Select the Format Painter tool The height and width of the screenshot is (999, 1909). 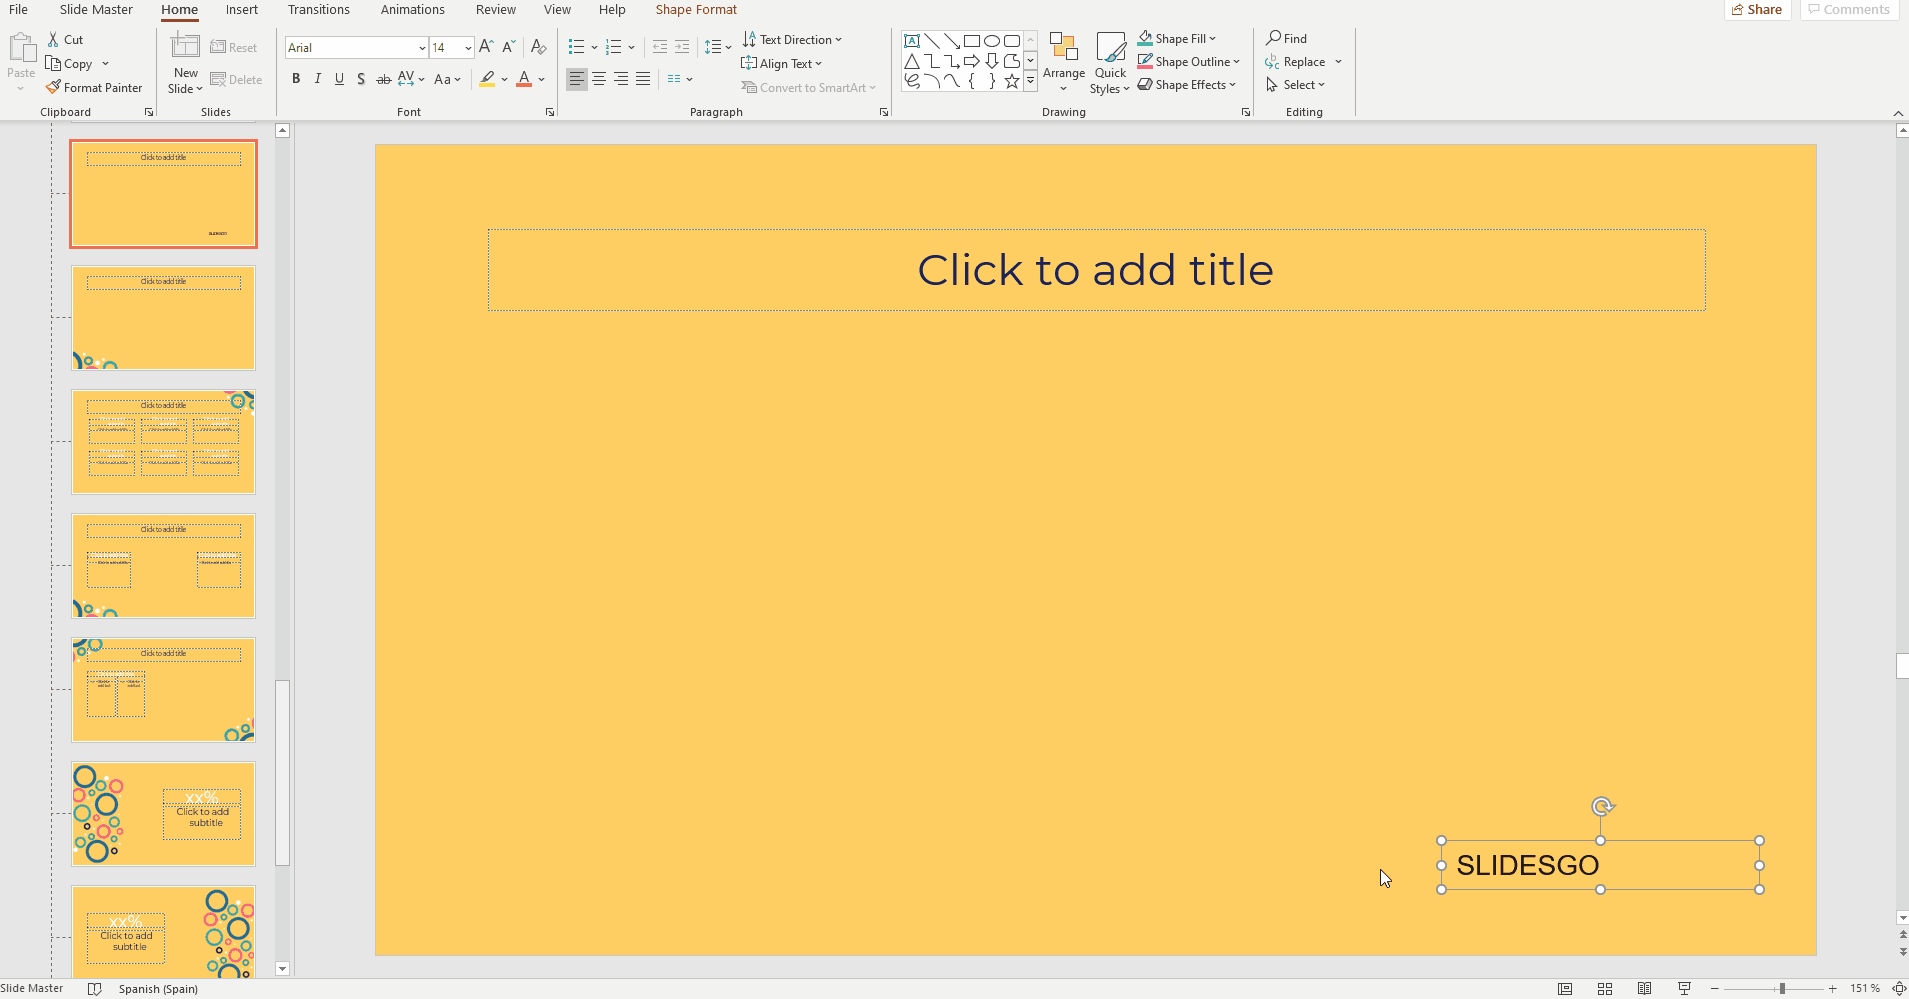94,87
